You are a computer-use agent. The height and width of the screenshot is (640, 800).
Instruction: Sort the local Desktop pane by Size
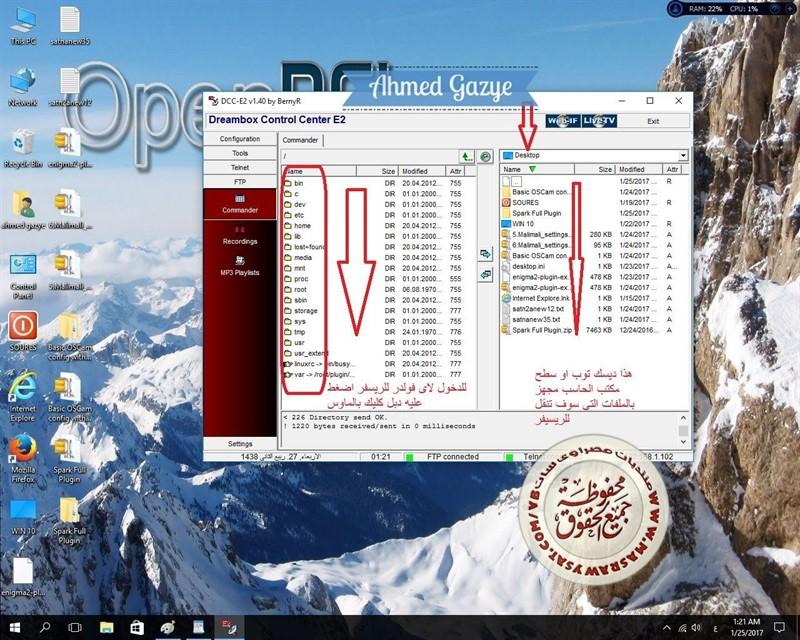click(x=595, y=169)
